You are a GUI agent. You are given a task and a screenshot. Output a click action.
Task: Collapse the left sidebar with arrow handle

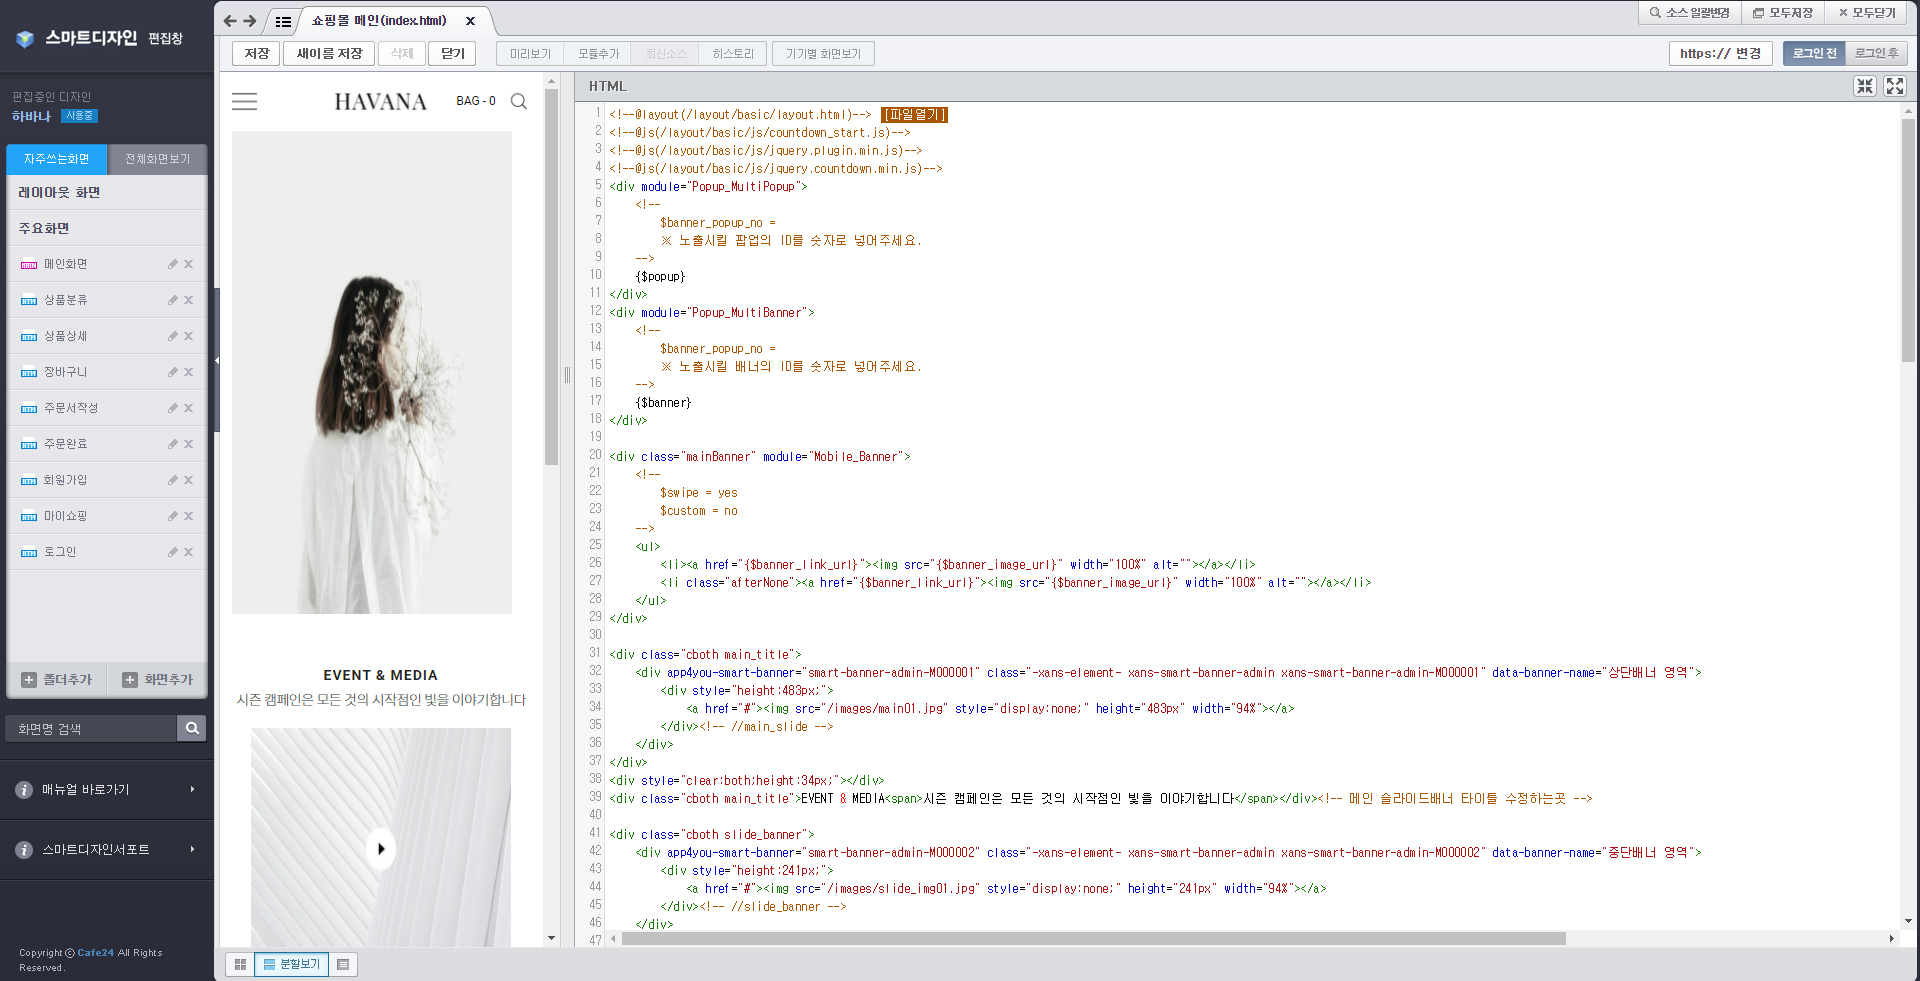tap(217, 360)
